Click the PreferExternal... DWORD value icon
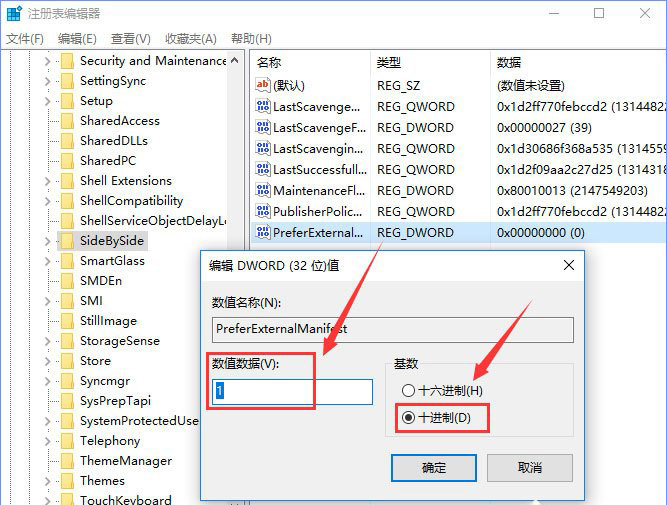Image resolution: width=667 pixels, height=505 pixels. [x=263, y=232]
